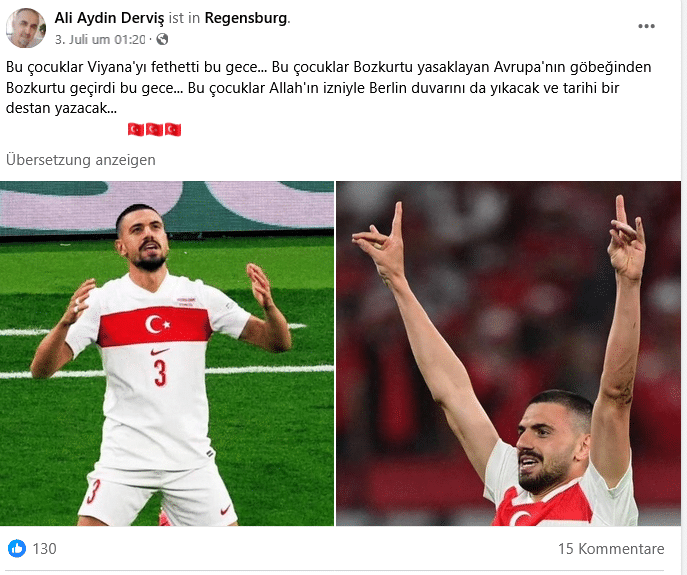
Task: View the 130 reactions count
Action: click(x=45, y=549)
